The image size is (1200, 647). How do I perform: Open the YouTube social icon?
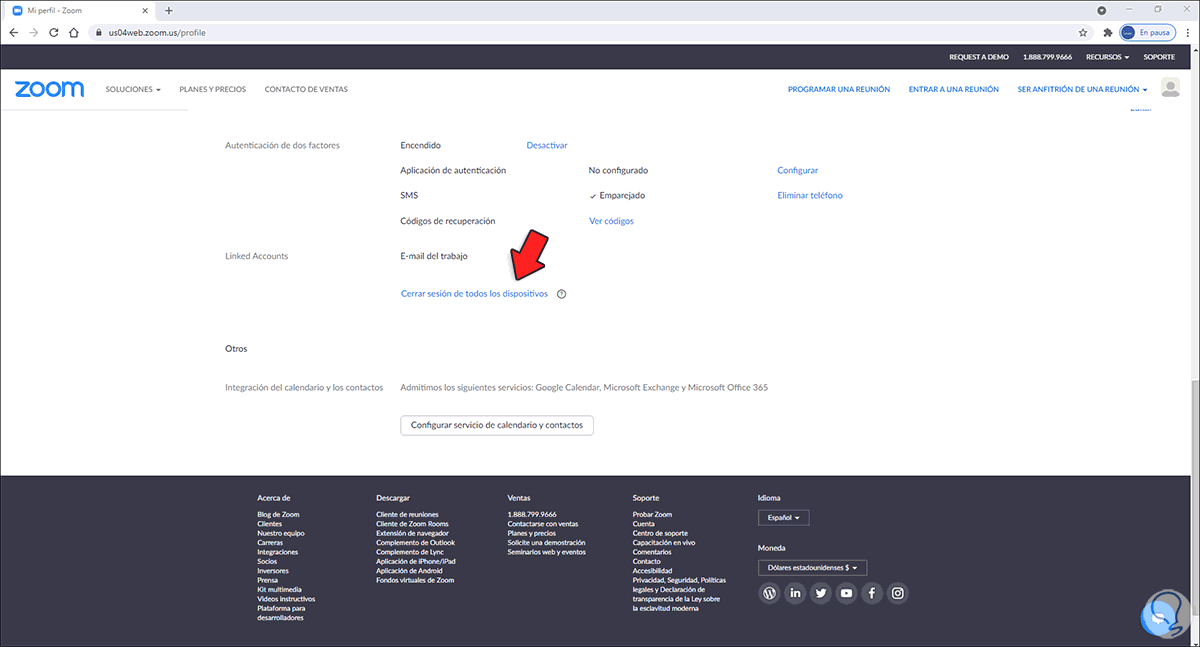coord(847,593)
